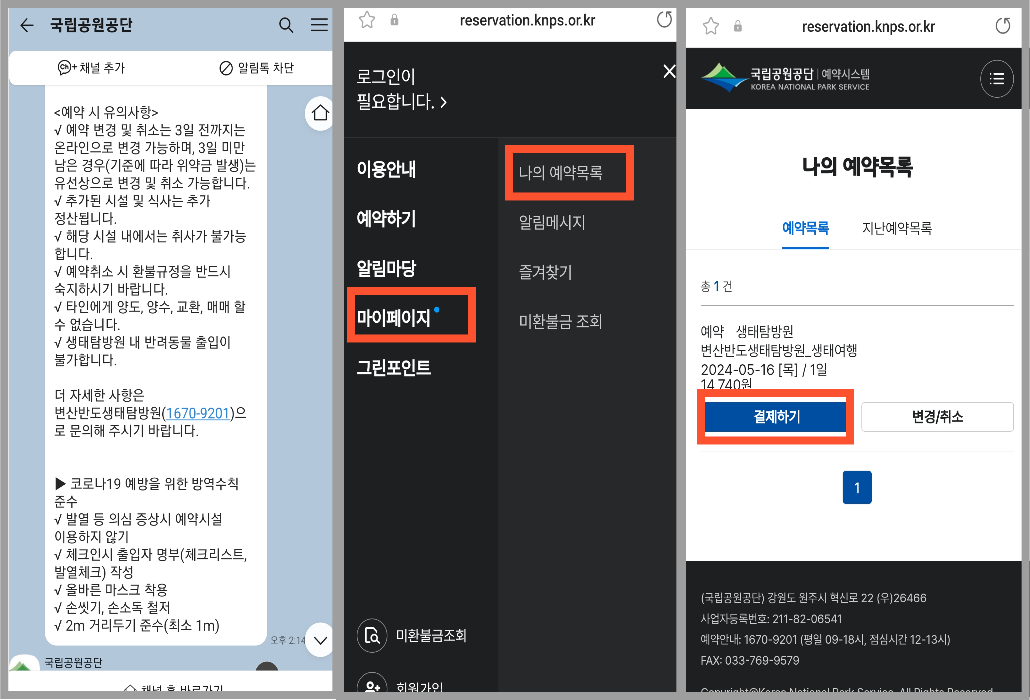
Task: Tap 로그인이 필요합니다 to log in
Action: pos(401,89)
